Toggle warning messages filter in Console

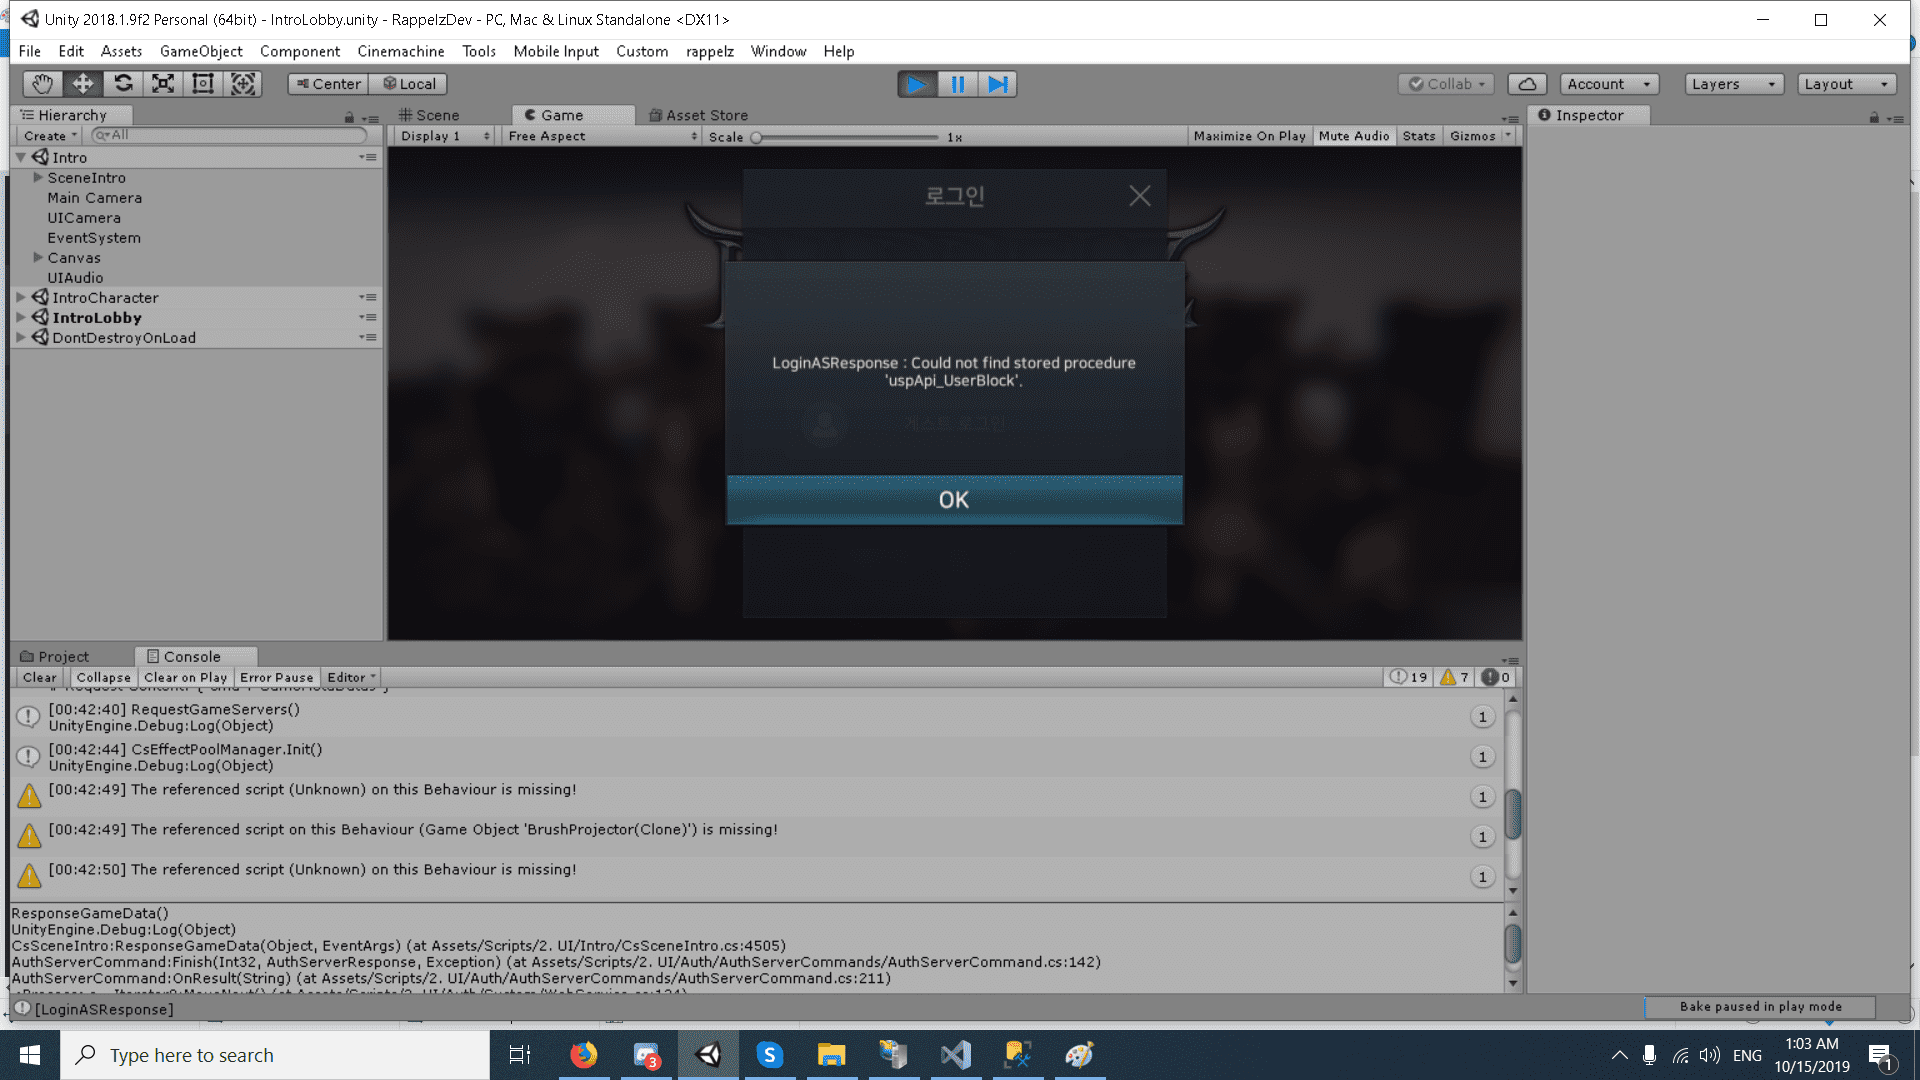pyautogui.click(x=1454, y=677)
